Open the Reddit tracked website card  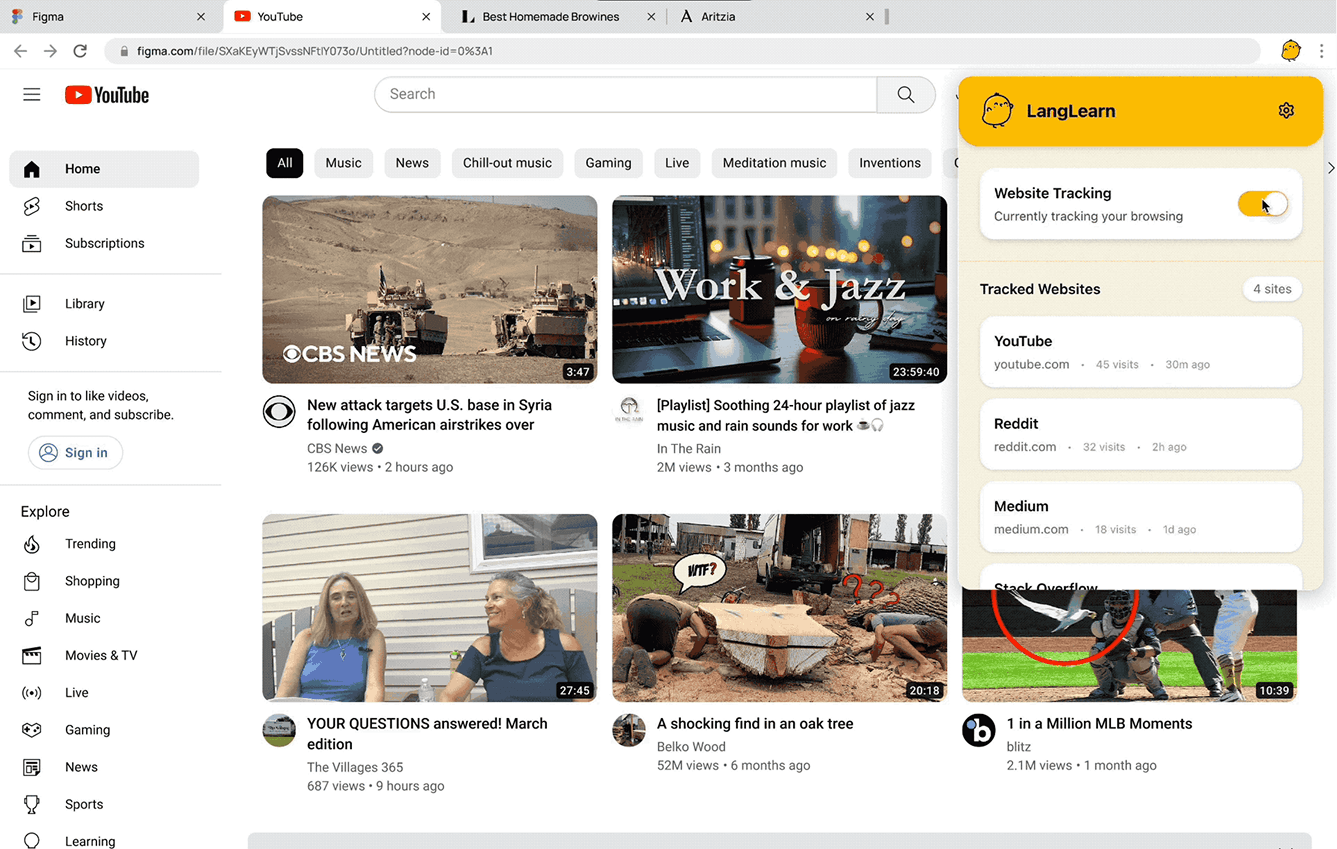click(1141, 434)
